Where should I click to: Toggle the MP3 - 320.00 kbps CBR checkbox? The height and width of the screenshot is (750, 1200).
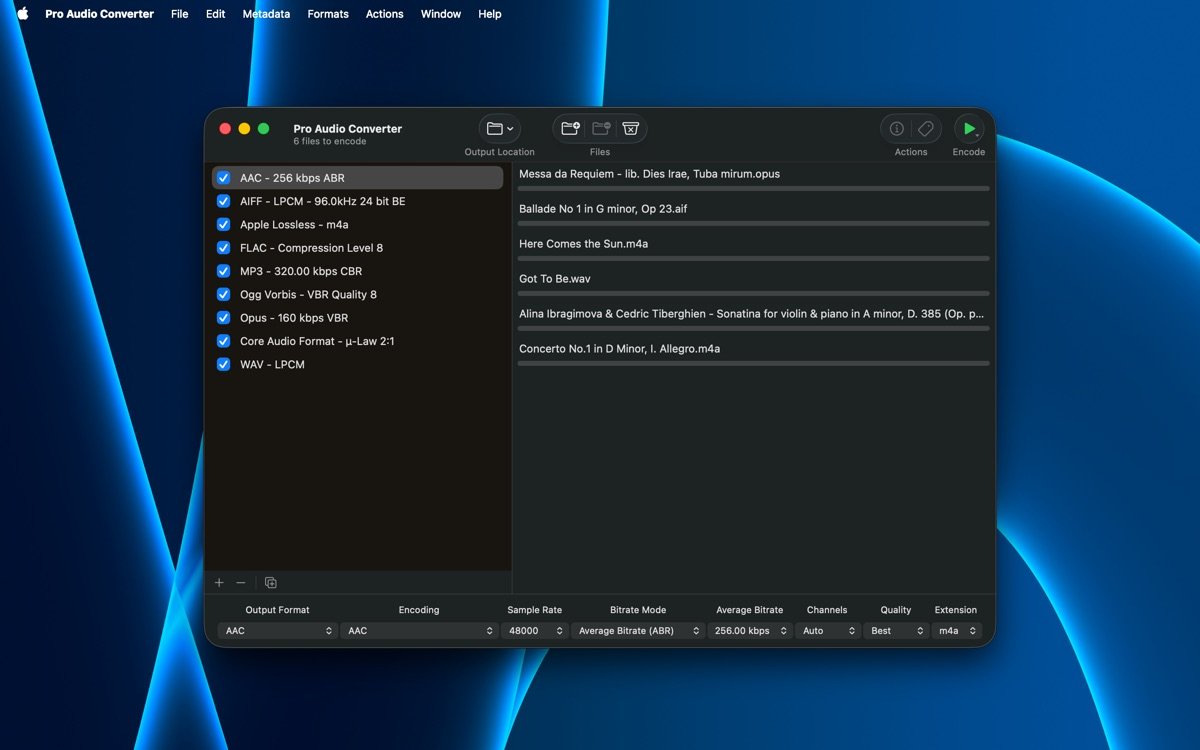pyautogui.click(x=224, y=271)
